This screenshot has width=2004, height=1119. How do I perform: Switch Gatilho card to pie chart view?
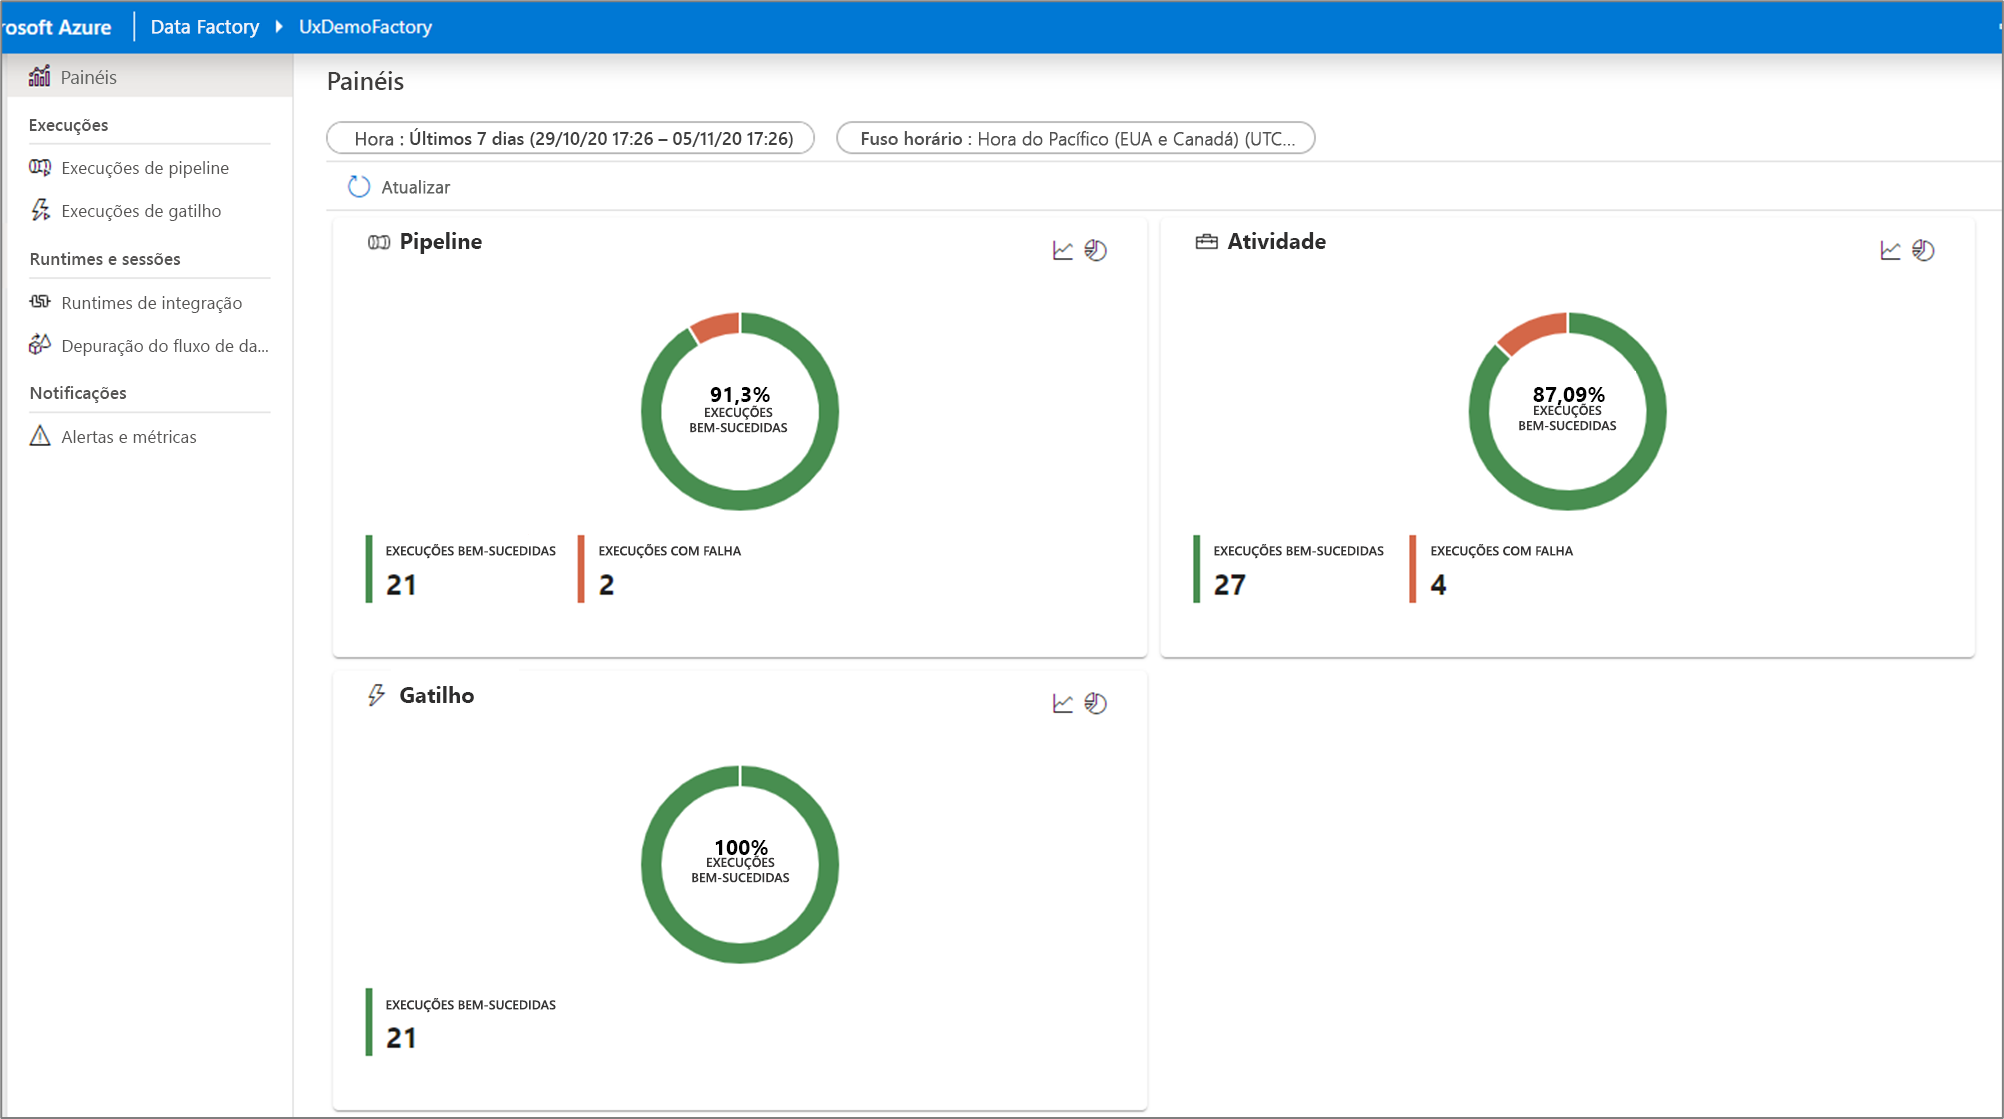click(1096, 703)
